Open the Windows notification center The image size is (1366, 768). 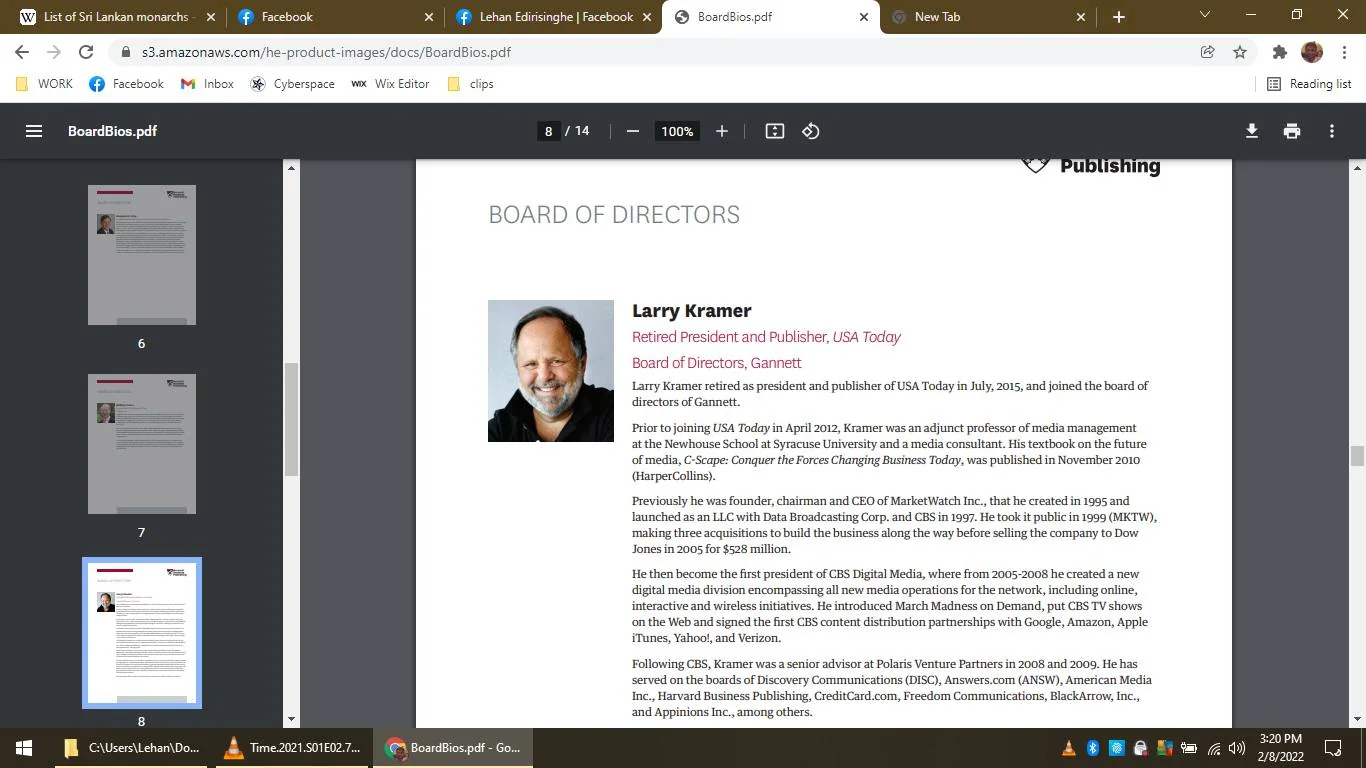(1333, 748)
